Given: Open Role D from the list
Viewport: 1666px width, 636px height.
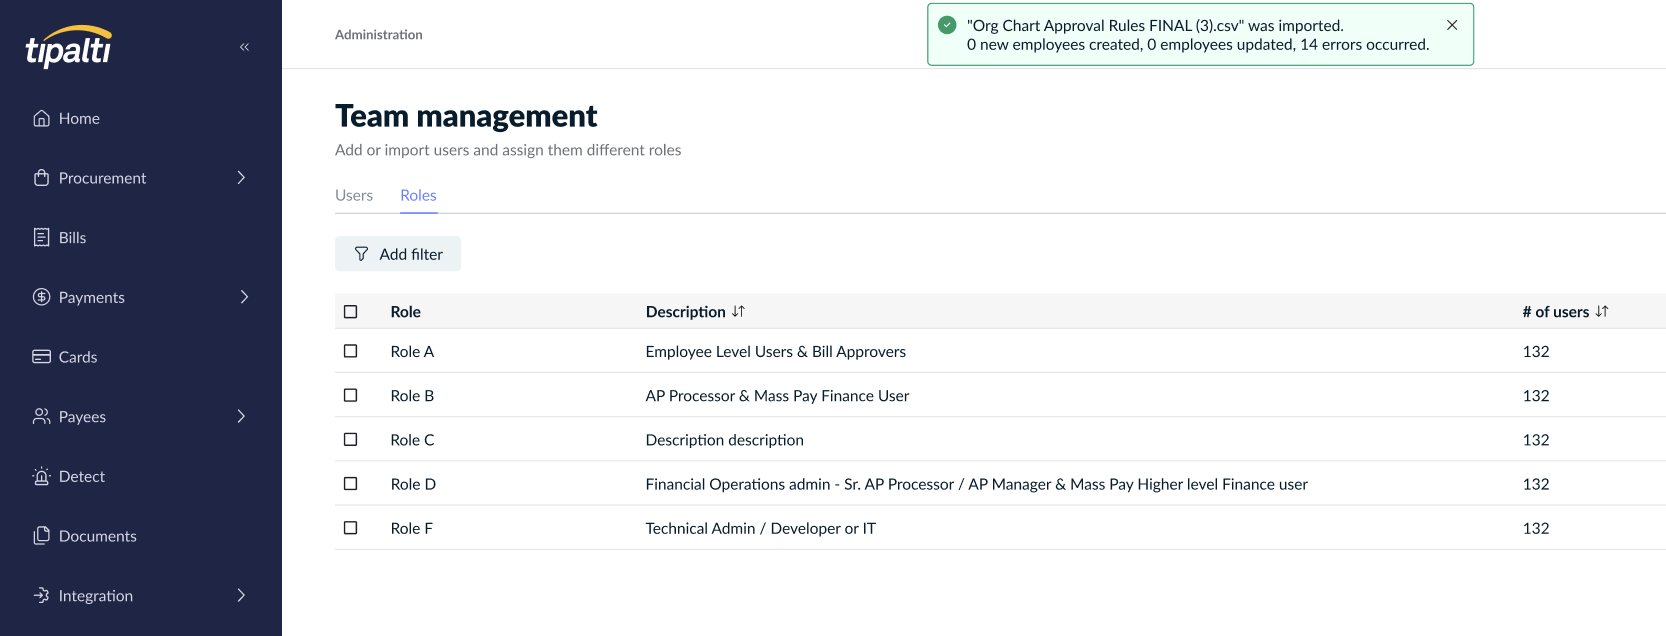Looking at the screenshot, I should (413, 483).
